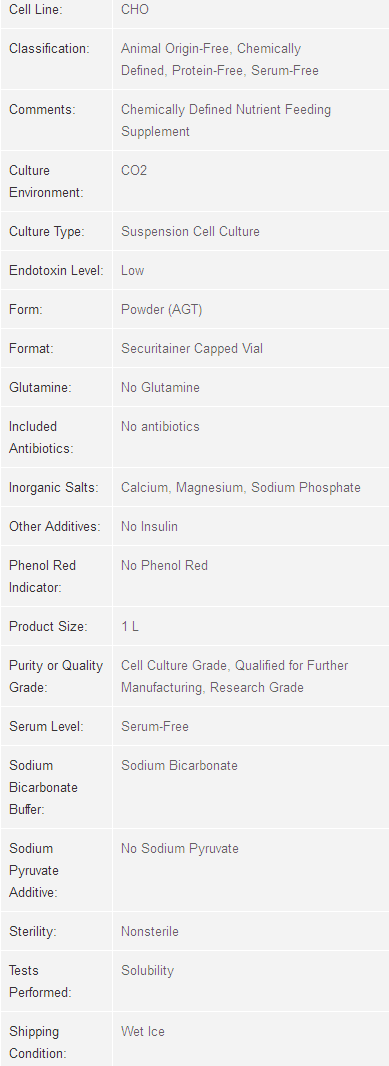Viewport: 389px width, 1066px height.
Task: Click the Classification value text
Action: pyautogui.click(x=220, y=59)
